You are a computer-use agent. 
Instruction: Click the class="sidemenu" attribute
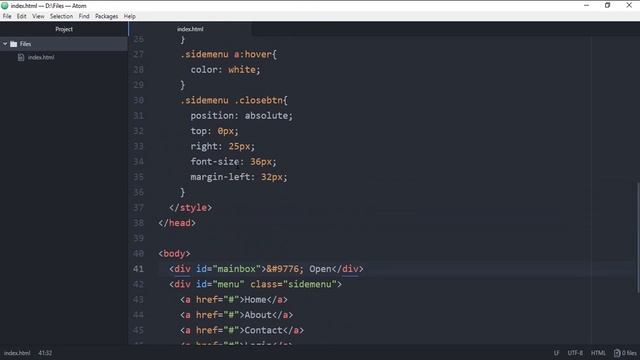coord(293,284)
